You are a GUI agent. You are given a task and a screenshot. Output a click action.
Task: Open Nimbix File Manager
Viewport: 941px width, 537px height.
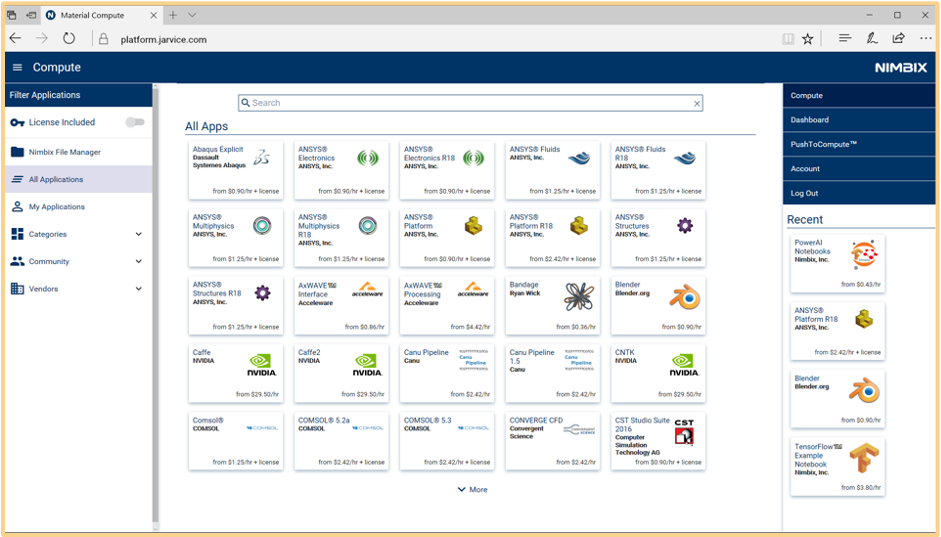coord(79,152)
